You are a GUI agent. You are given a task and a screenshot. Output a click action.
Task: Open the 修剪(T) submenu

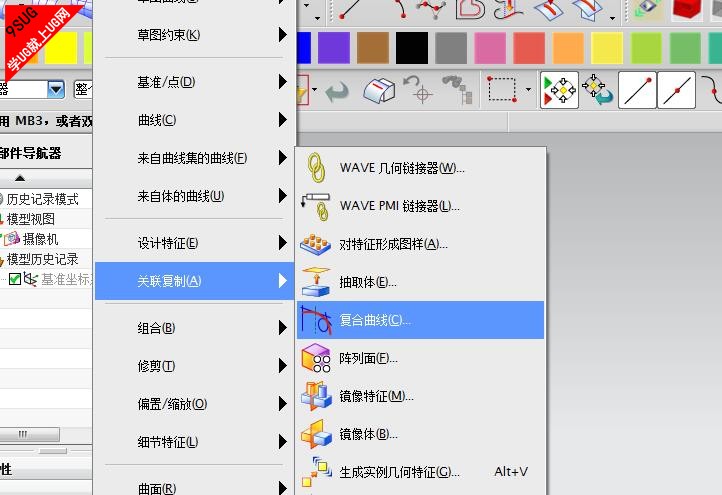point(194,366)
